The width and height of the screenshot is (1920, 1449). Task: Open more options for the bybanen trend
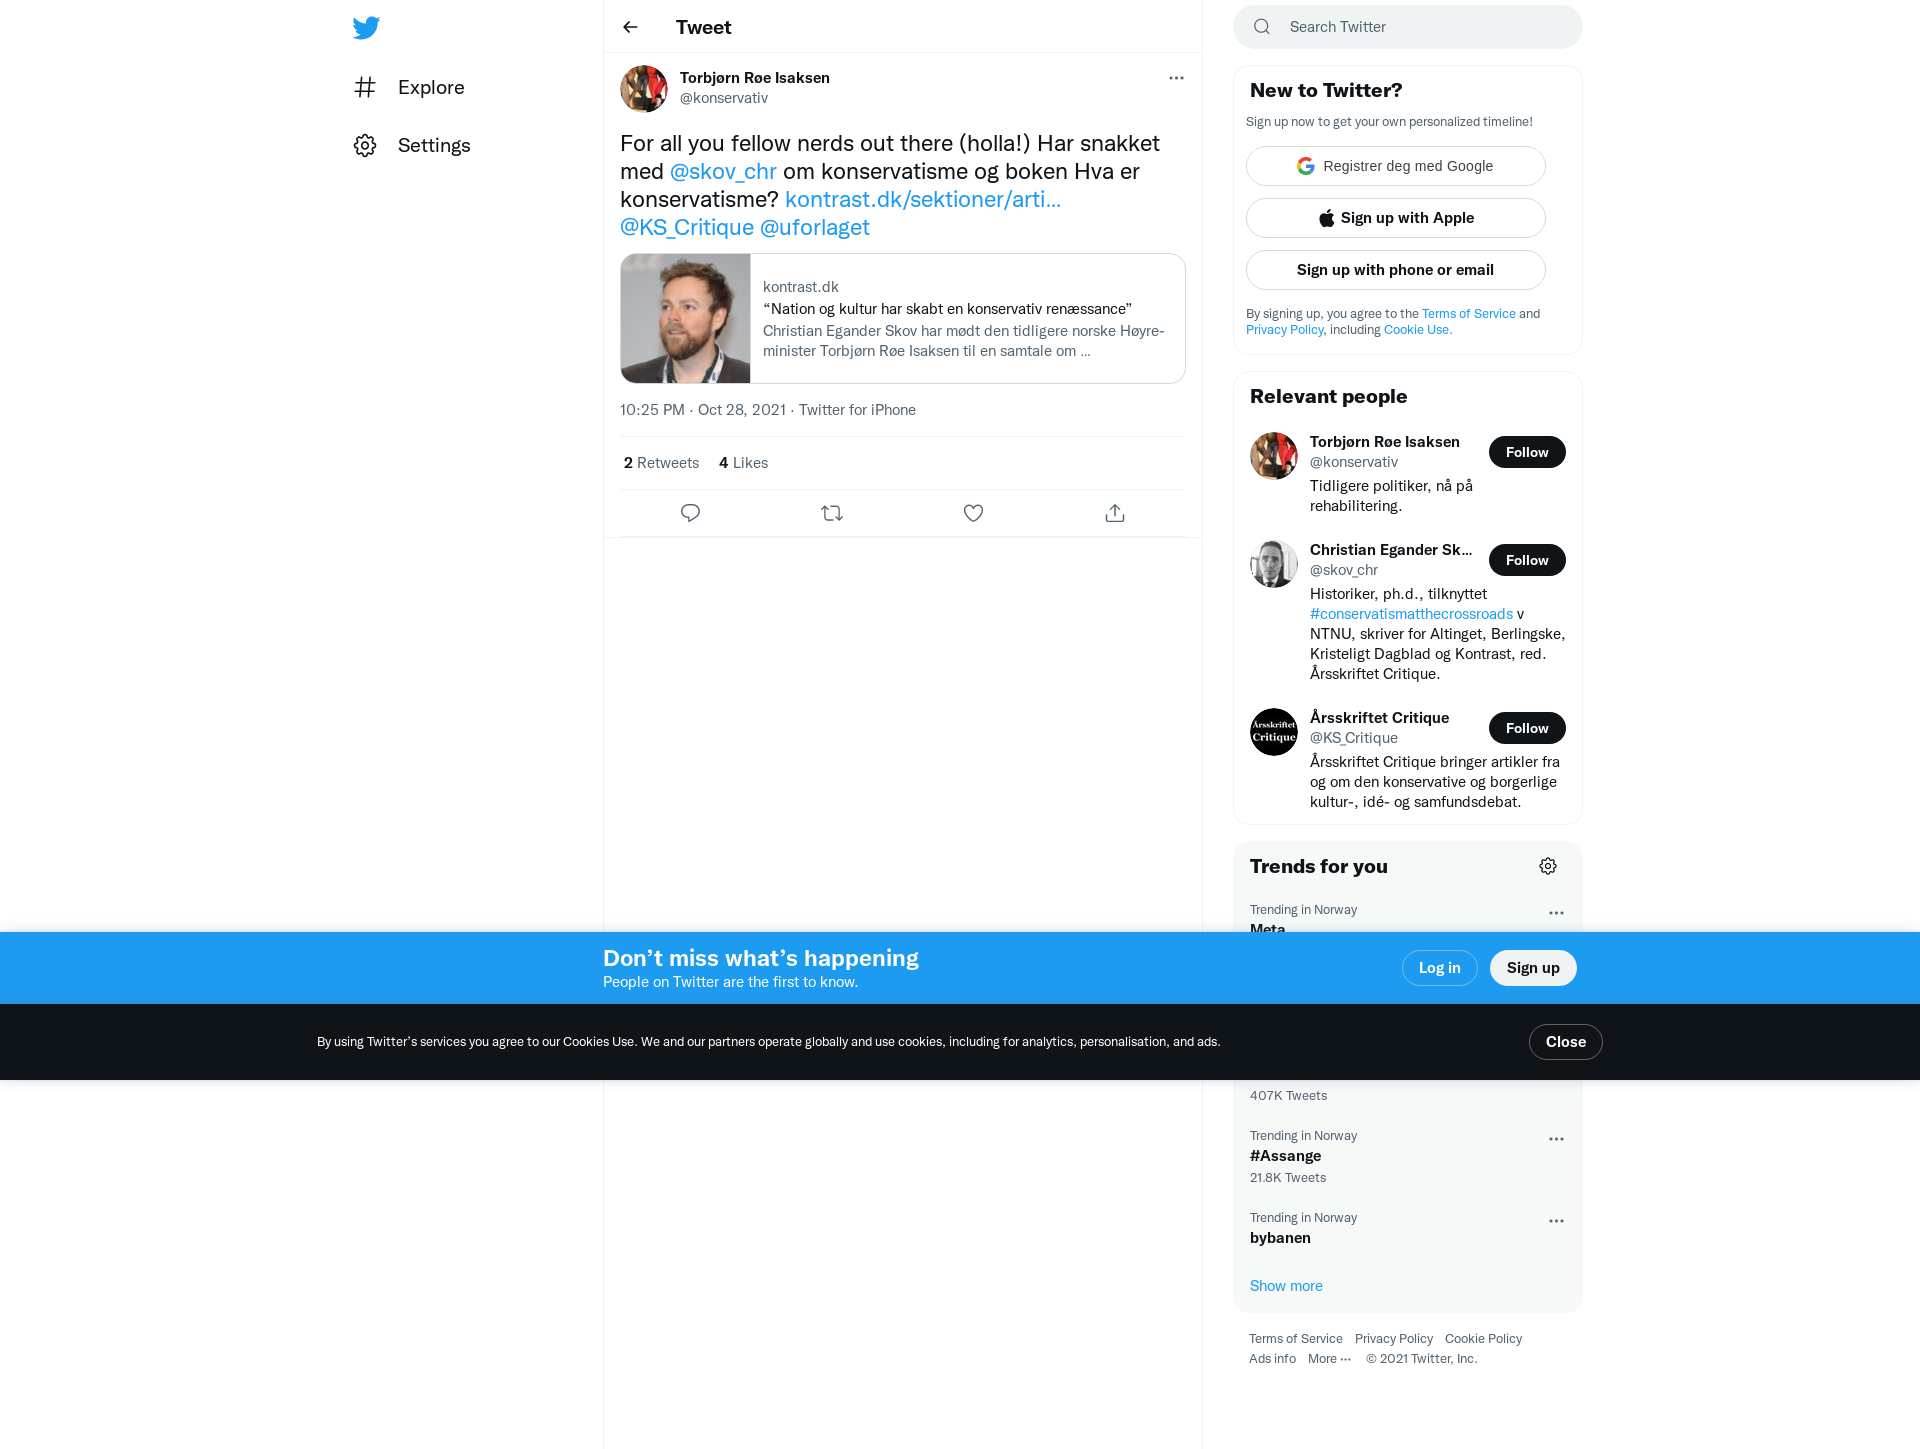pos(1556,1221)
